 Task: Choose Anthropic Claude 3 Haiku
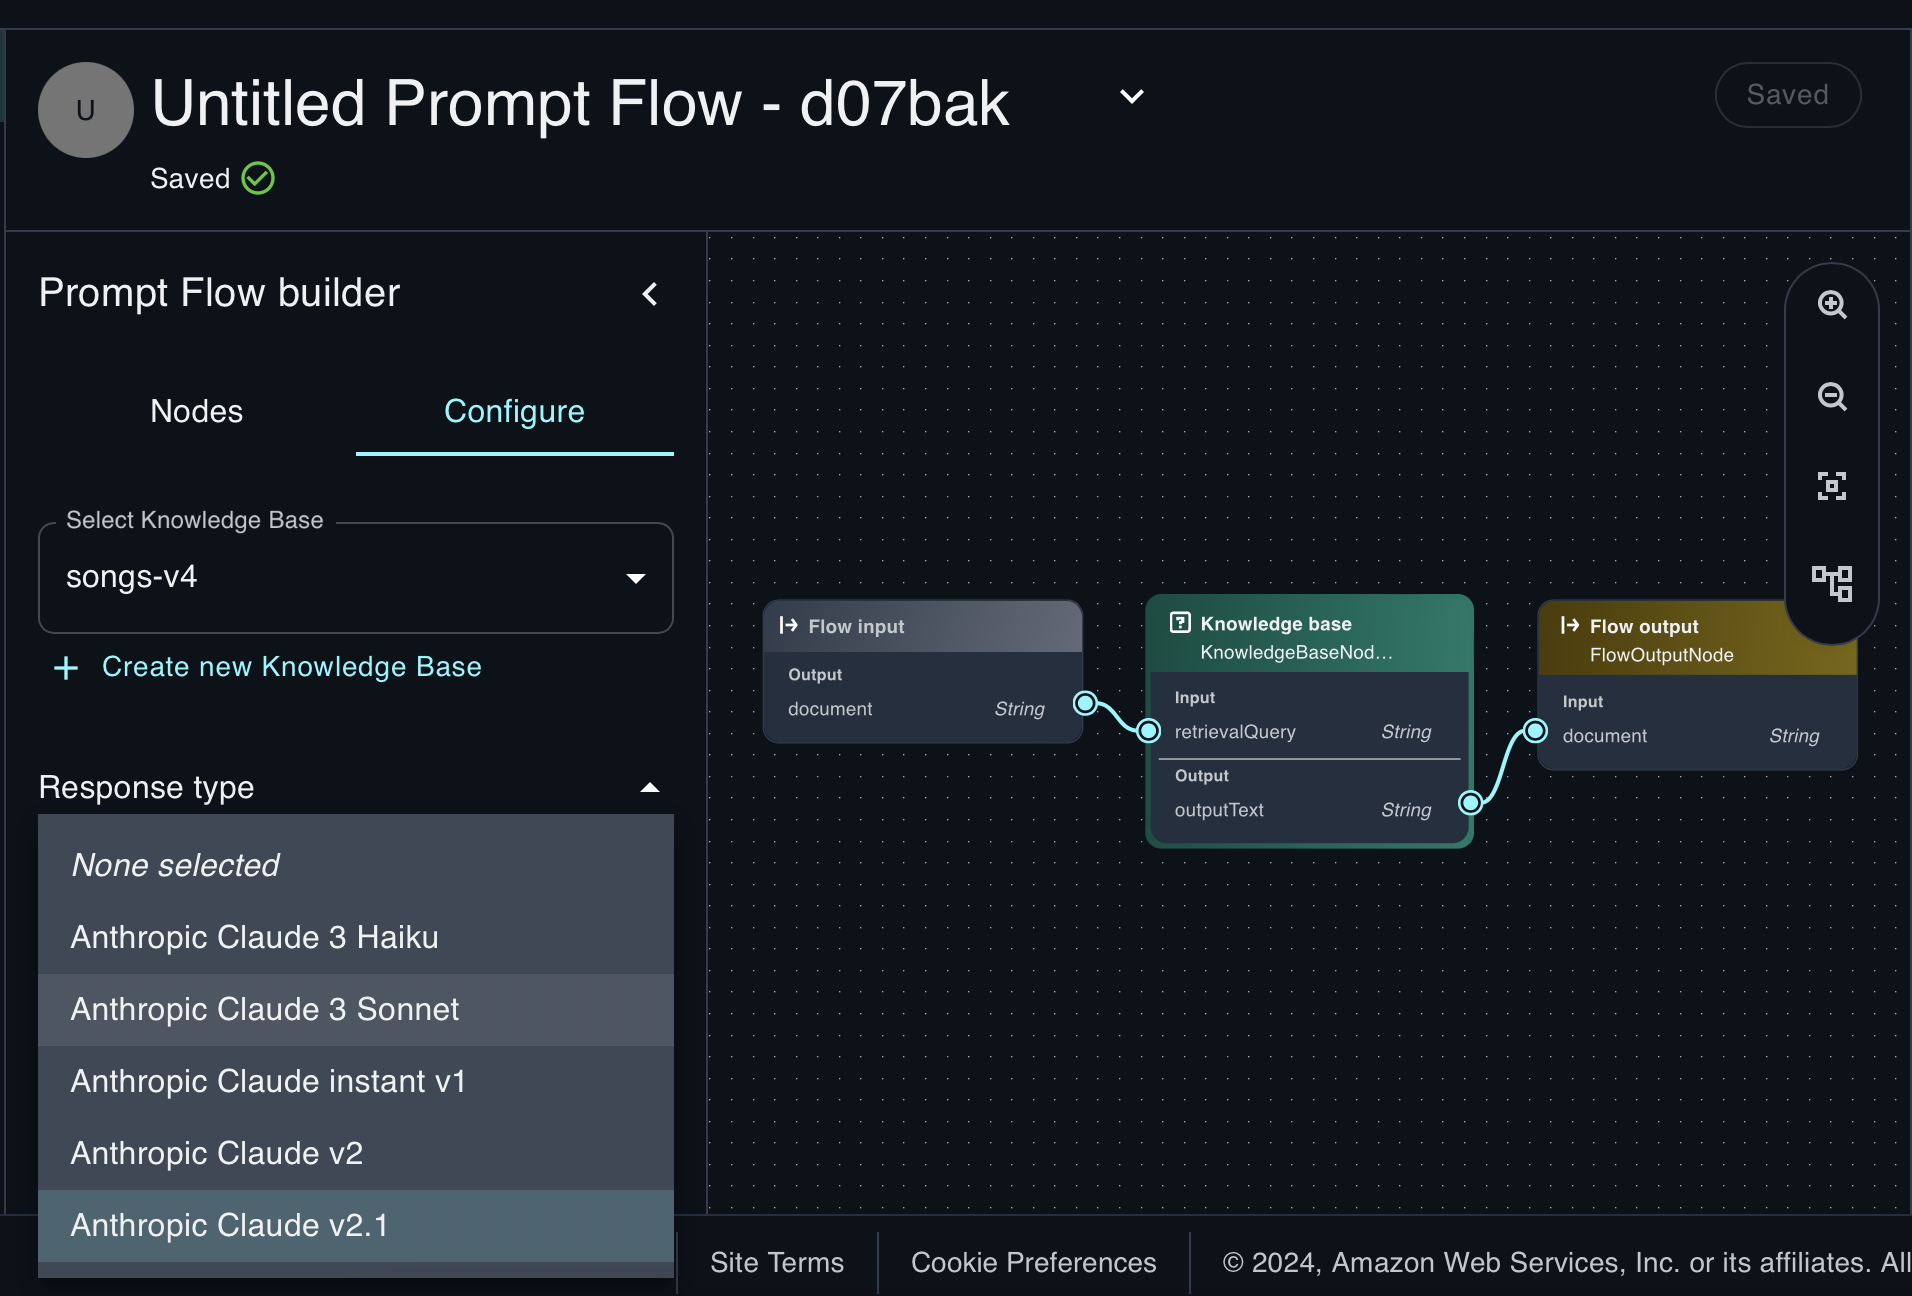tap(356, 938)
